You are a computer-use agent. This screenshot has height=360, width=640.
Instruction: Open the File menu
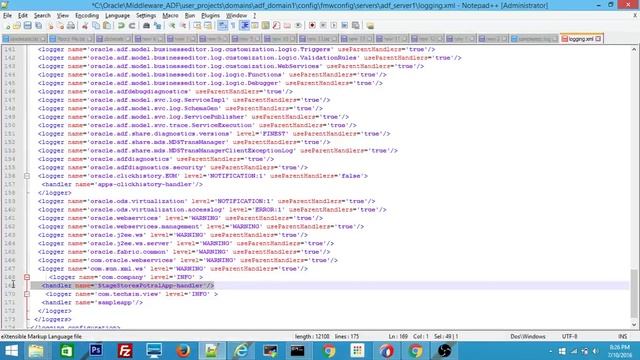(x=7, y=16)
